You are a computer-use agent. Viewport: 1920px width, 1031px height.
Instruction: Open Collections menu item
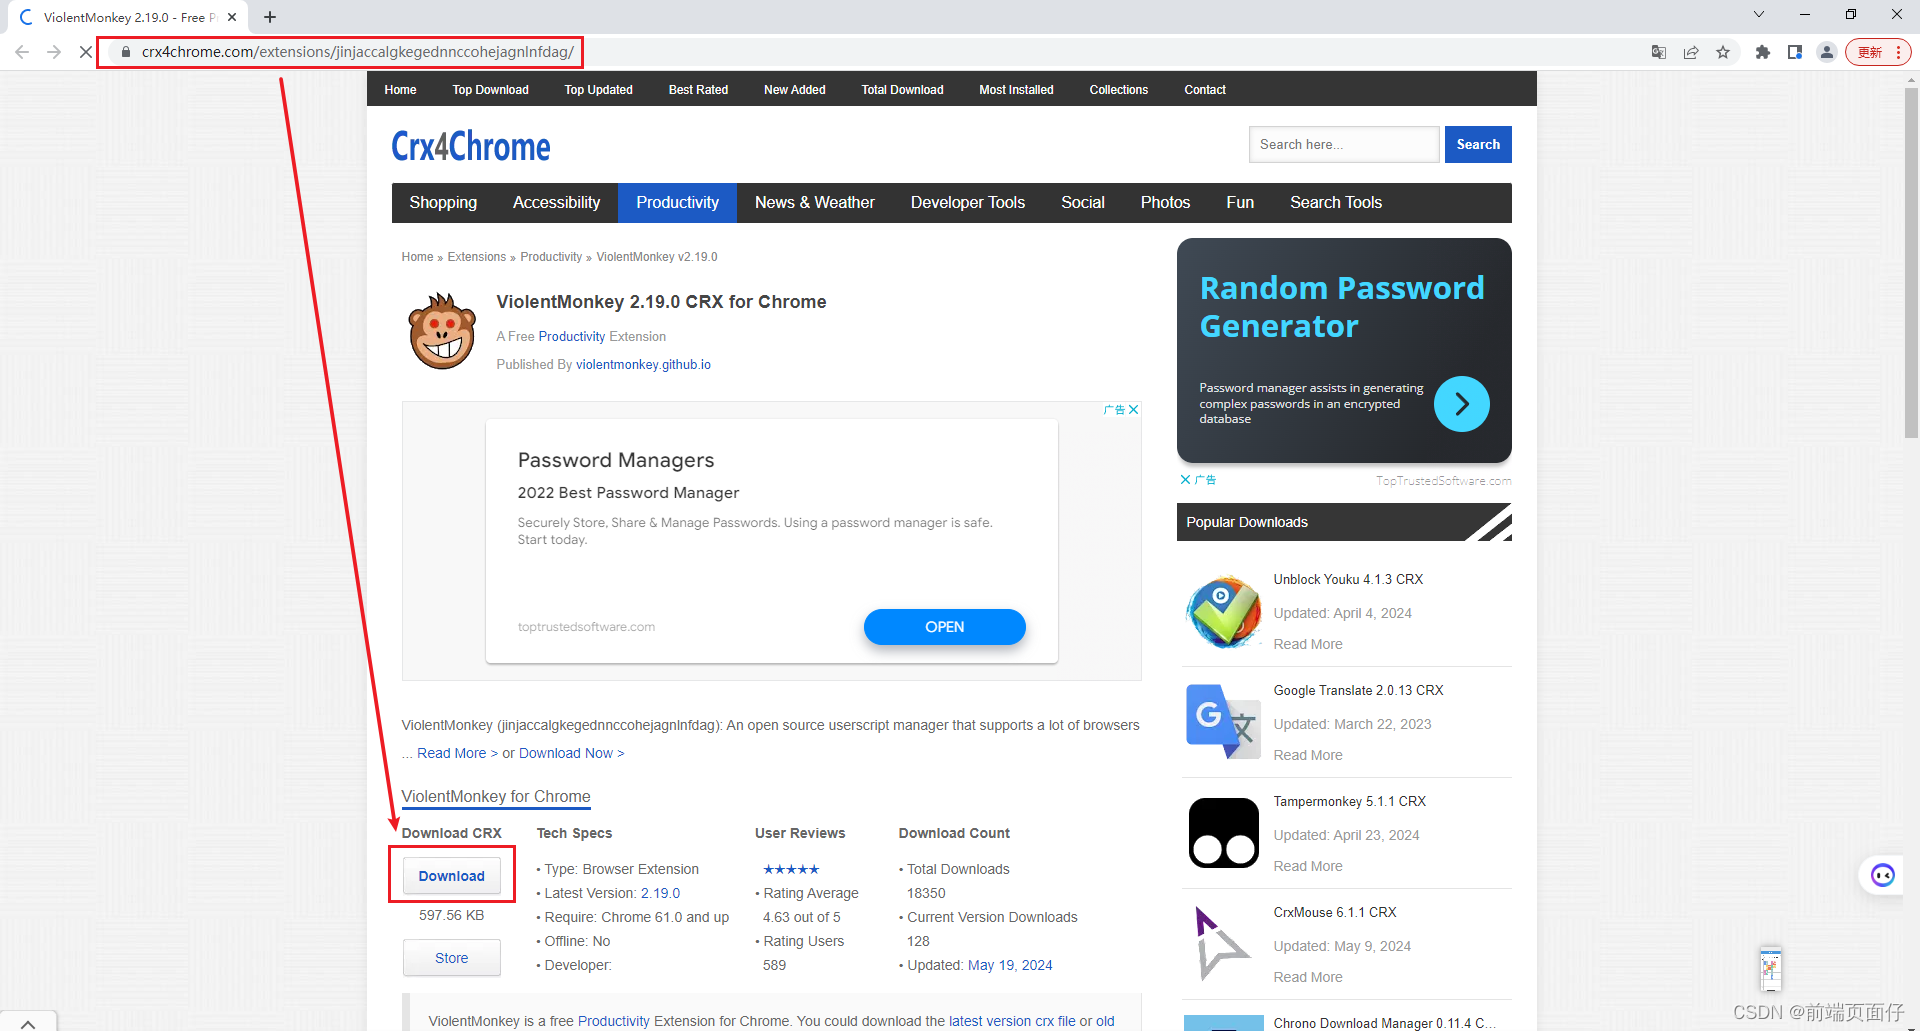(x=1118, y=90)
